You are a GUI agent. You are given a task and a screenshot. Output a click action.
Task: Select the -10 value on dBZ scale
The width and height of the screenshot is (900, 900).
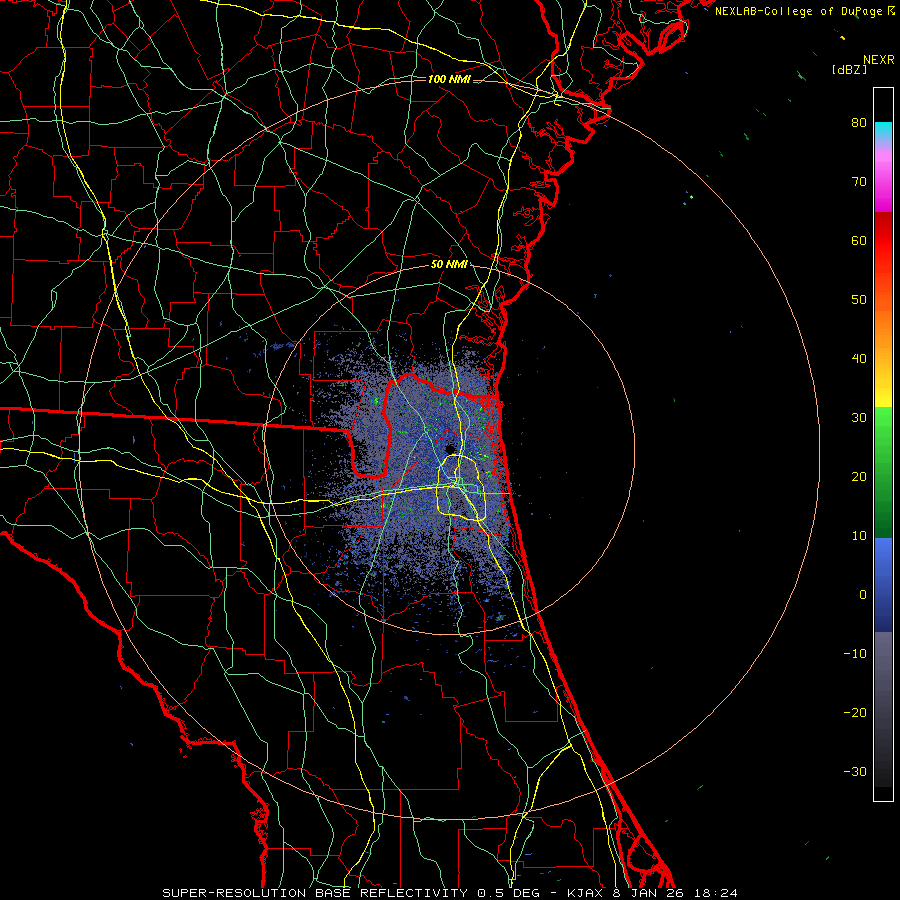pos(855,654)
